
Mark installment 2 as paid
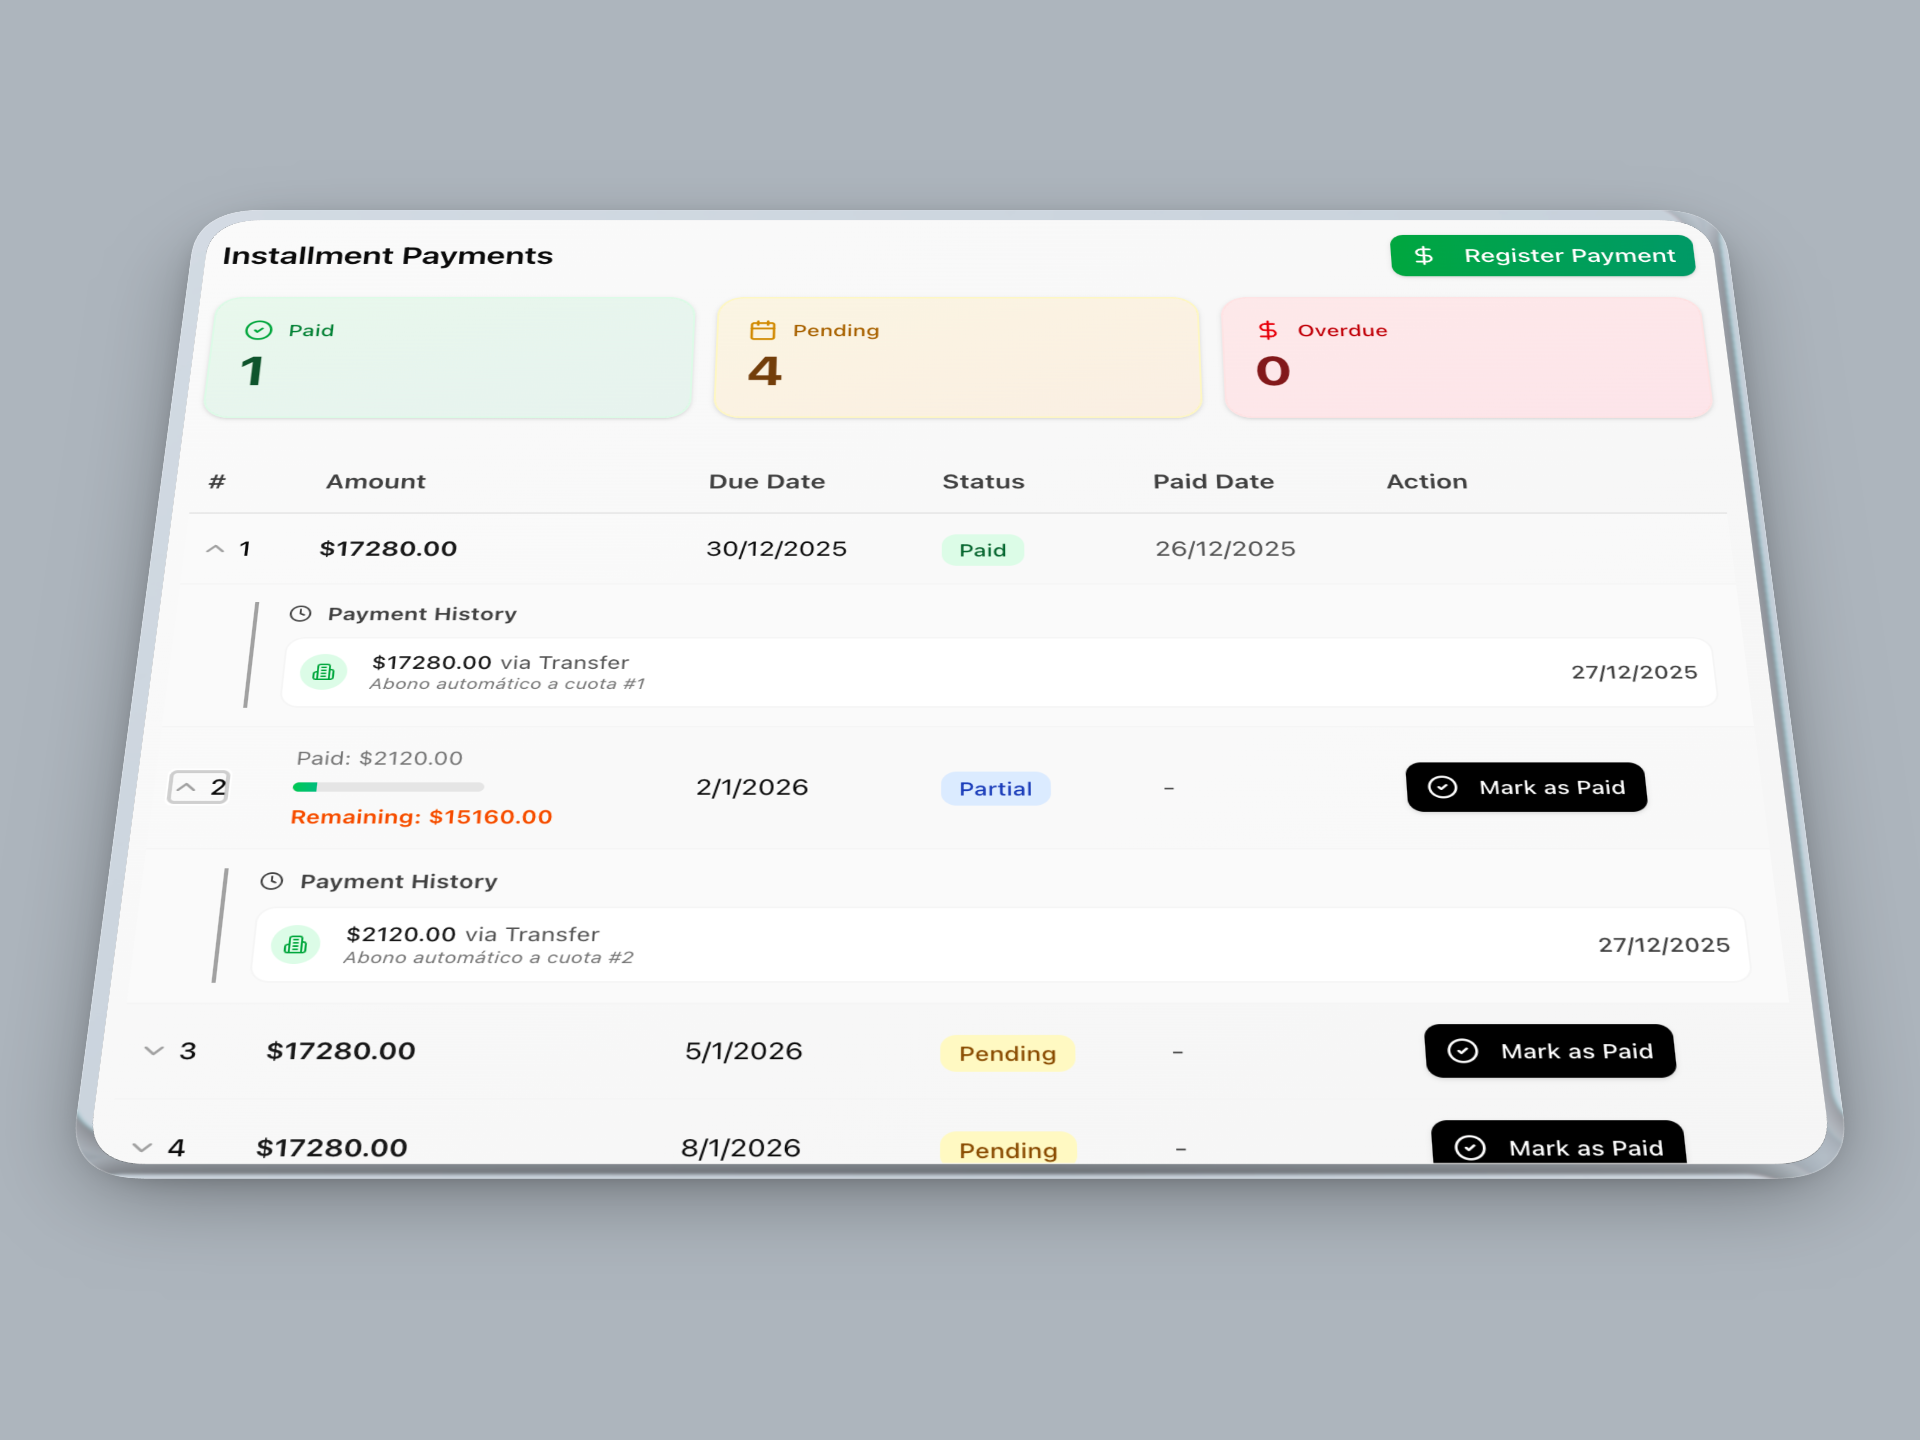[1526, 788]
